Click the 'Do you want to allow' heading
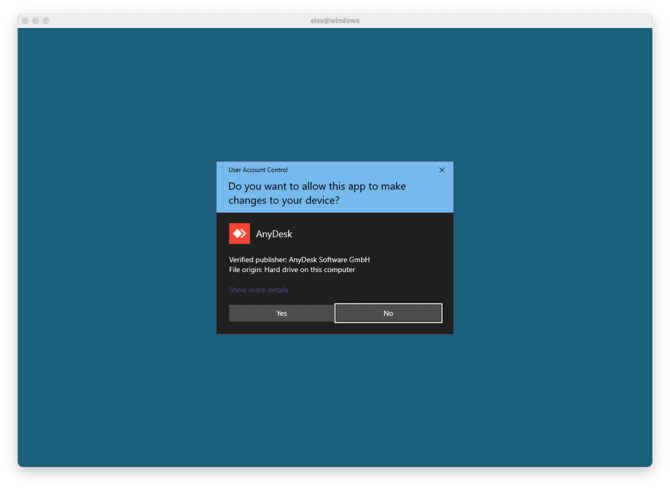Screen dimensions: 670x489 point(317,193)
